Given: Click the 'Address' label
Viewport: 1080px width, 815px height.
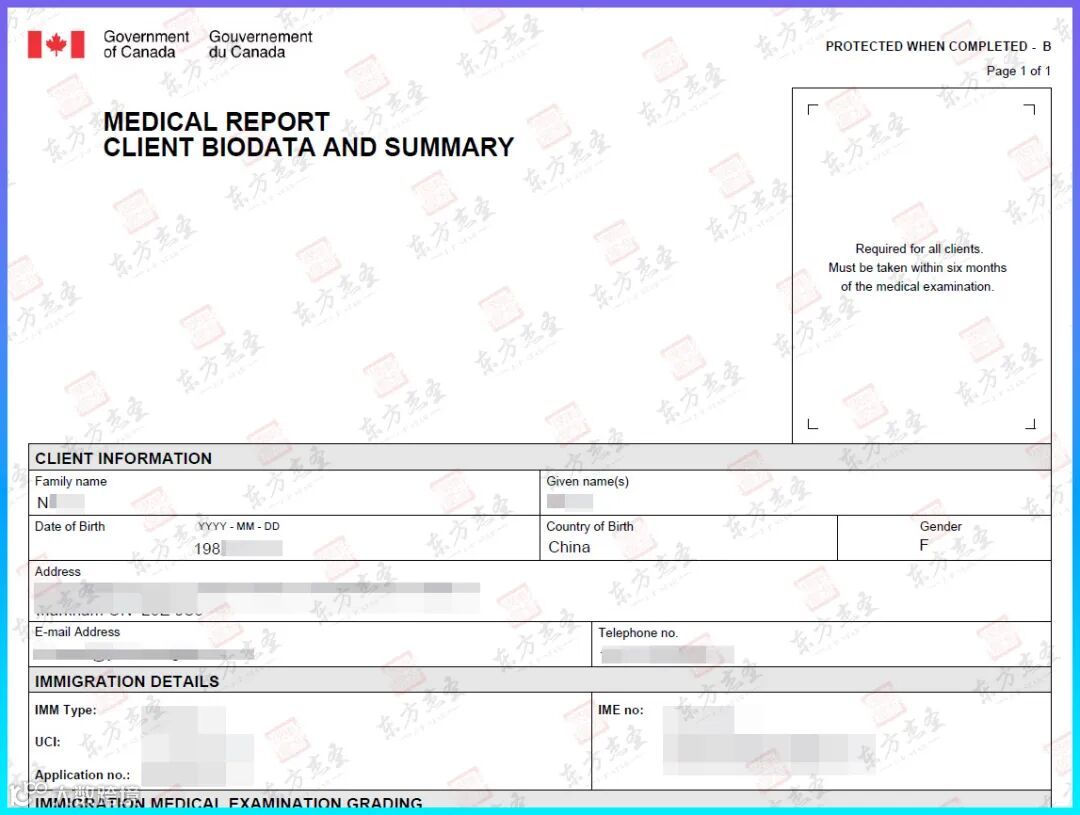Looking at the screenshot, I should (x=58, y=572).
